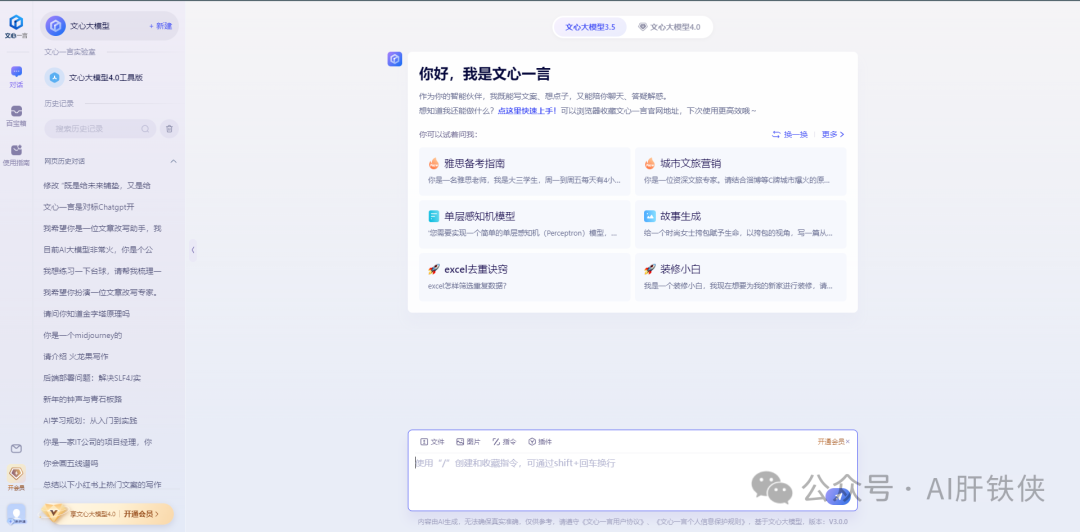Click the rocket icon on the excel去重诀窍 card
This screenshot has height=532, width=1080.
point(434,269)
